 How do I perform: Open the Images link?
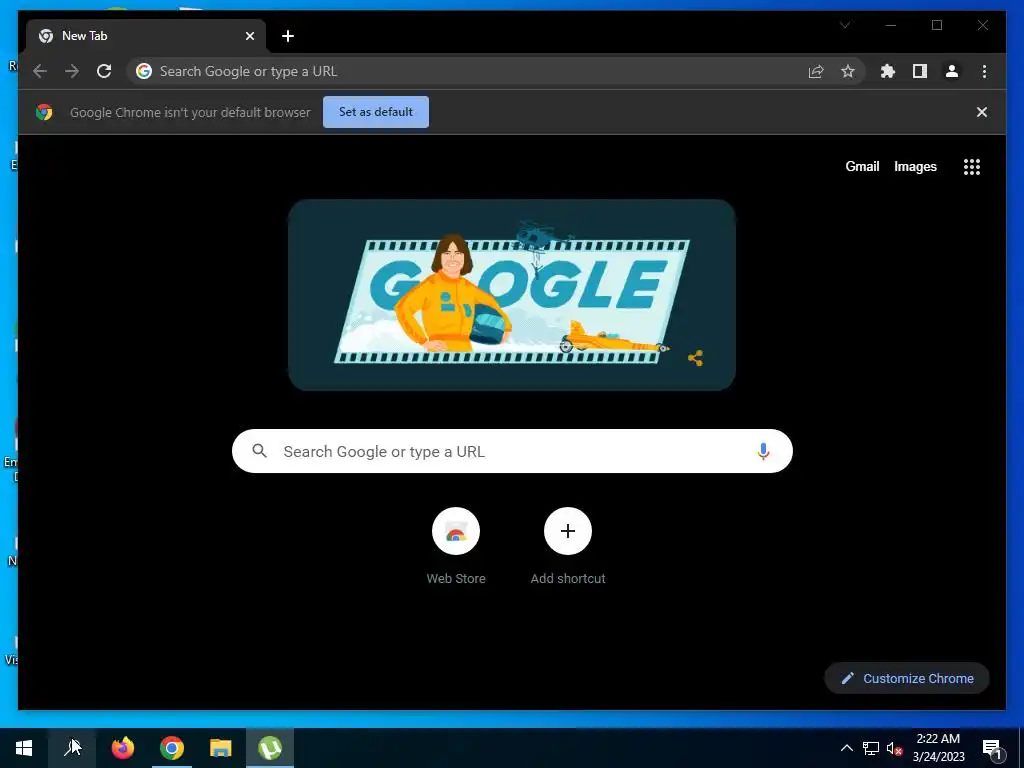915,167
